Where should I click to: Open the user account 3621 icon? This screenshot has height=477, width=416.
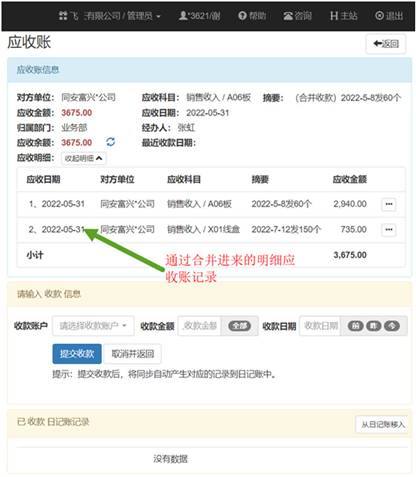tap(183, 16)
